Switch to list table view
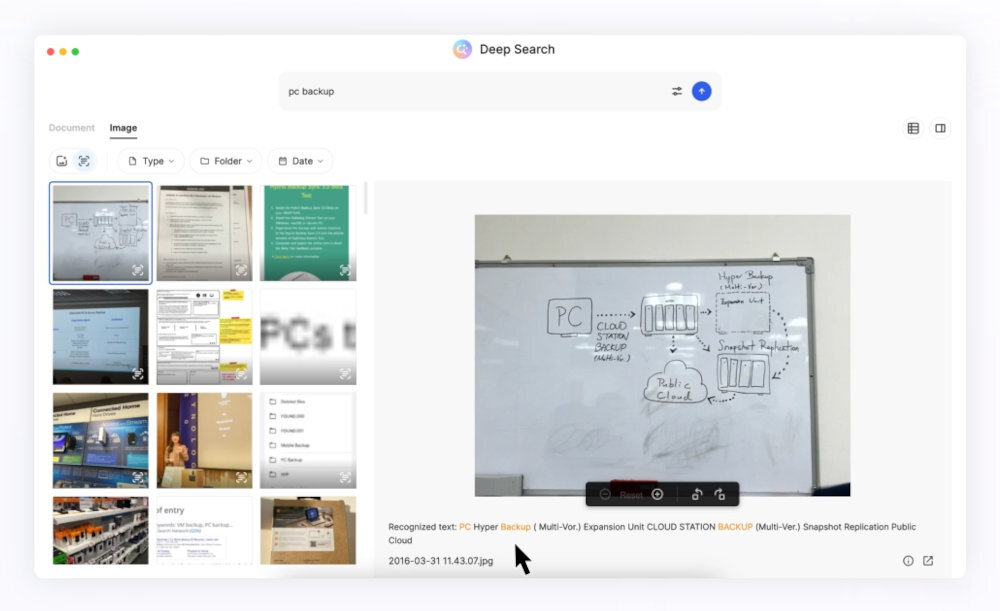The width and height of the screenshot is (1000, 611). click(913, 128)
